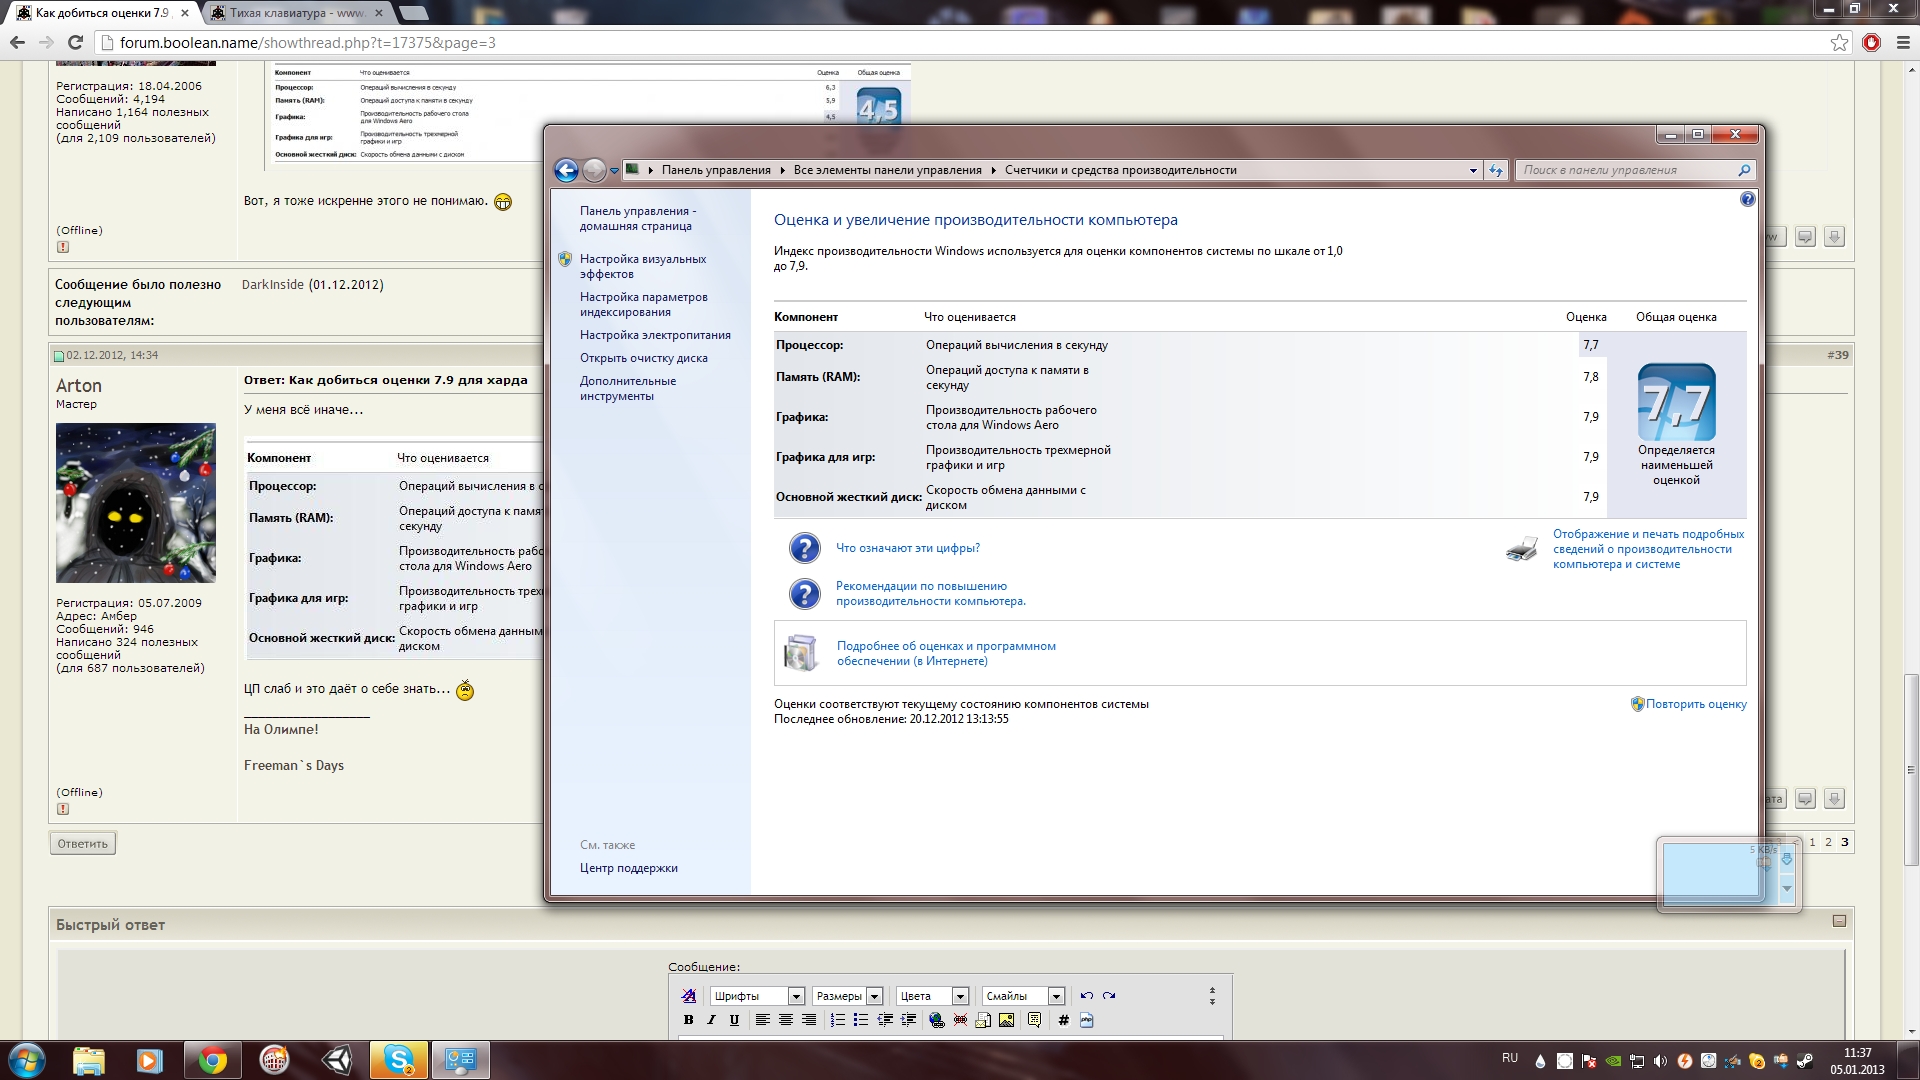Switch to the Тихая клавиатура browser tab
The image size is (1920, 1080).
[296, 13]
